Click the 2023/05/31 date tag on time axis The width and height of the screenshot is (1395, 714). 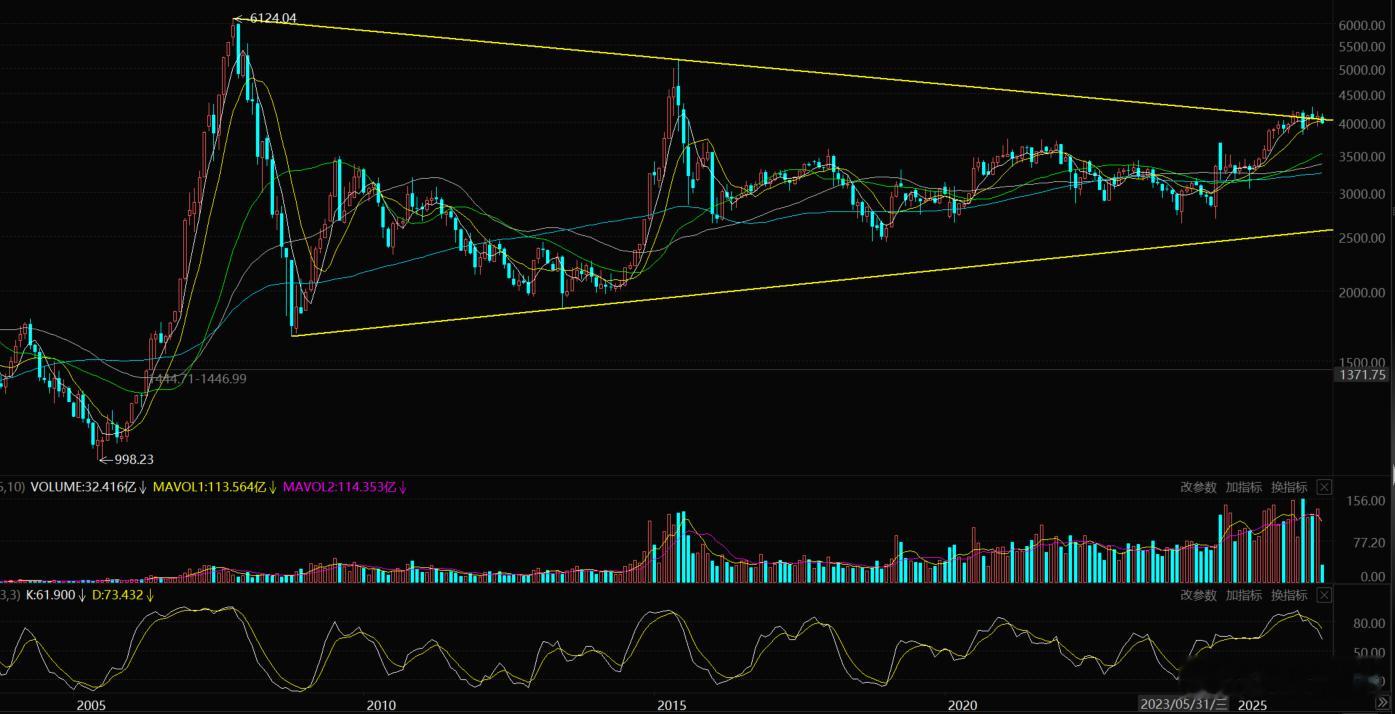coord(1184,705)
